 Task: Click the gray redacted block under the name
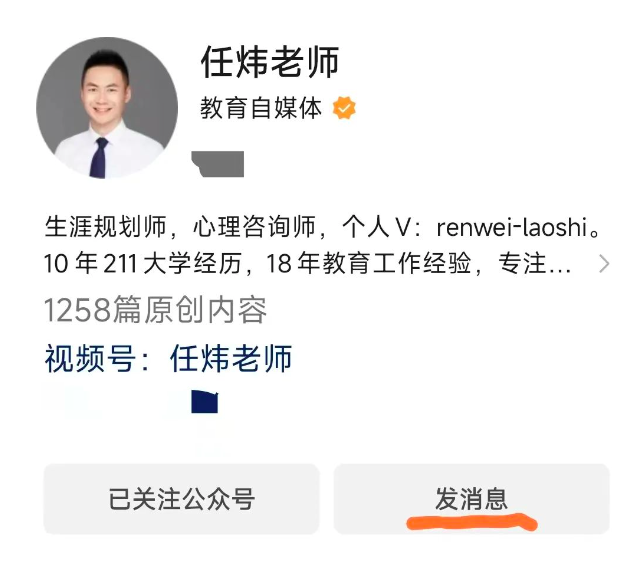(218, 164)
